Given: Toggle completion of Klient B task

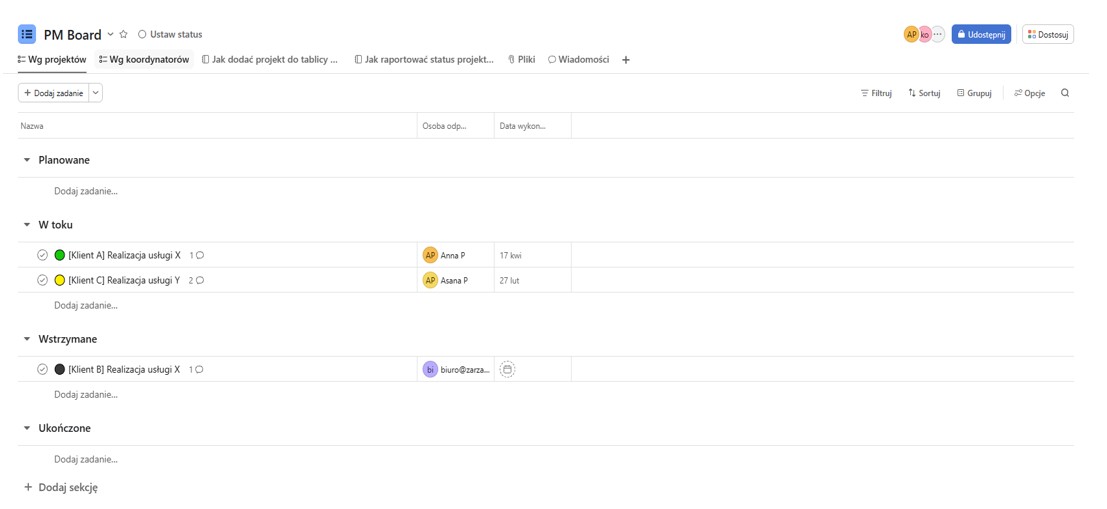Looking at the screenshot, I should [42, 370].
